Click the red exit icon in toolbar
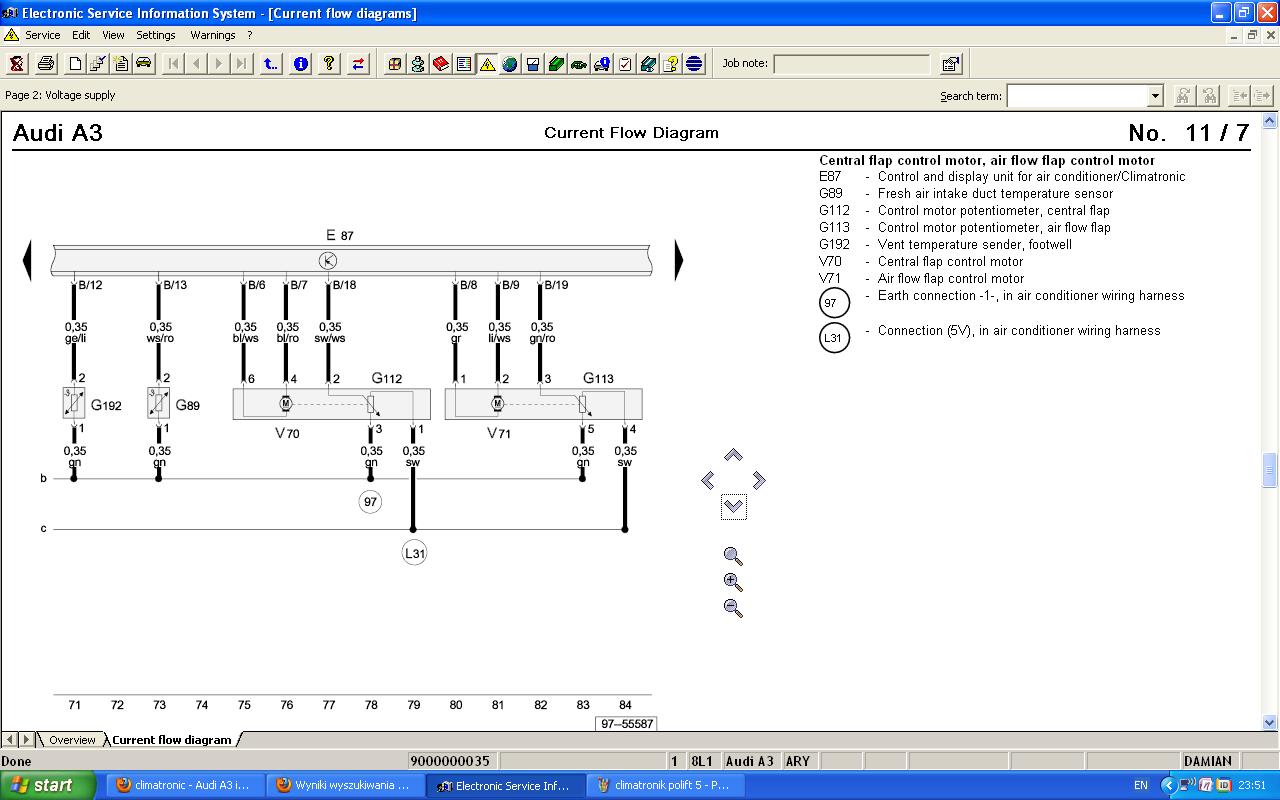The image size is (1280, 800). pyautogui.click(x=17, y=64)
